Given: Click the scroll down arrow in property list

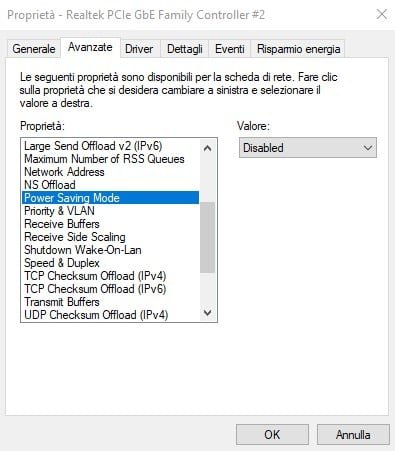Looking at the screenshot, I should pos(207,313).
